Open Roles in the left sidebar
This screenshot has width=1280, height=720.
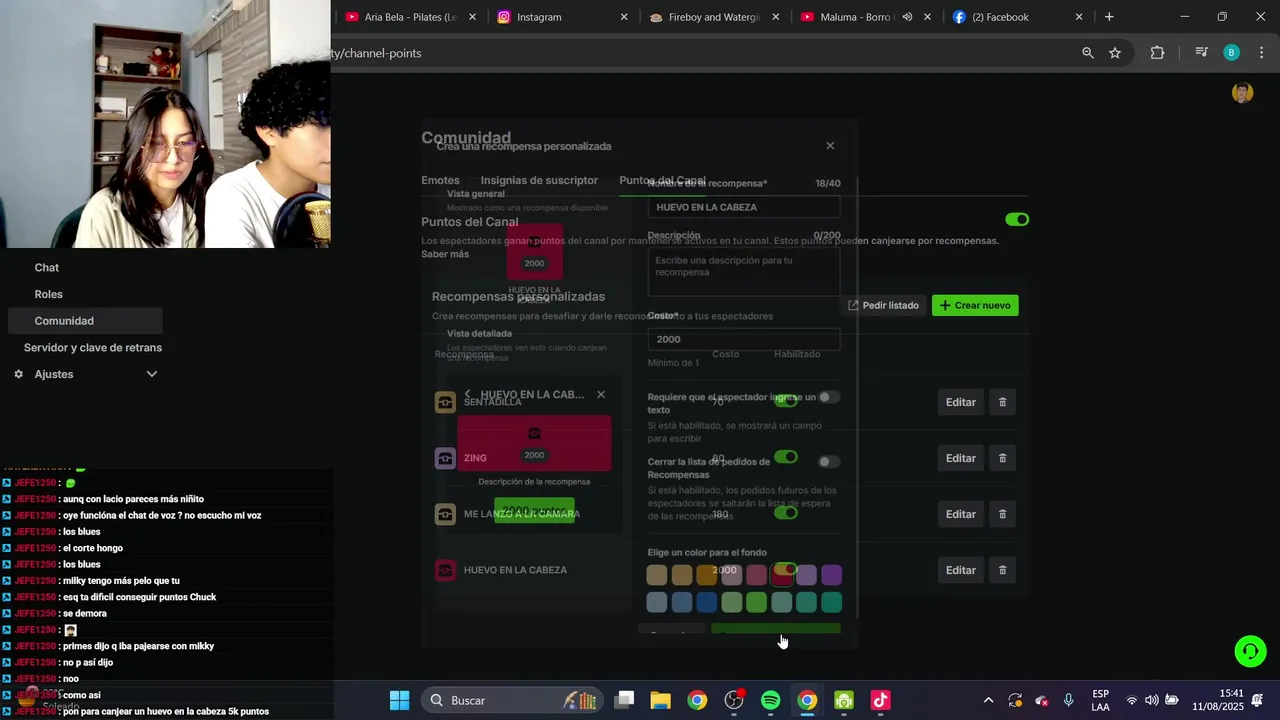pyautogui.click(x=49, y=294)
